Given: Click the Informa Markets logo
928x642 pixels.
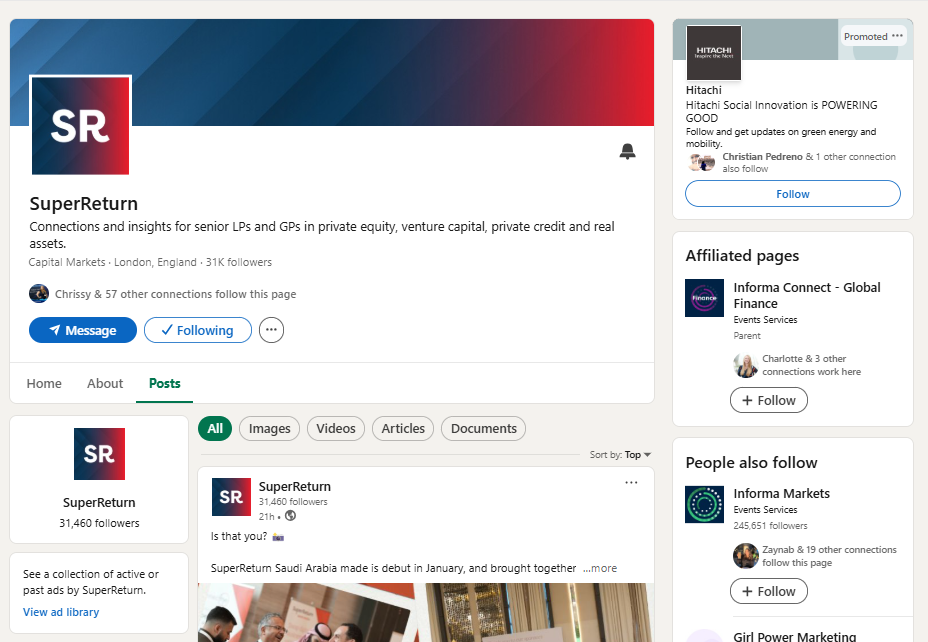Looking at the screenshot, I should [704, 504].
